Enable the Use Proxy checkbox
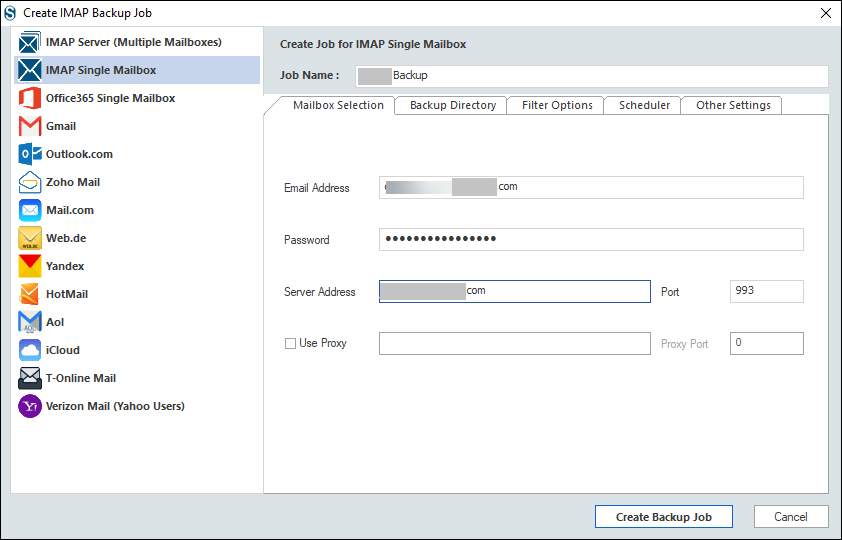 (x=290, y=344)
